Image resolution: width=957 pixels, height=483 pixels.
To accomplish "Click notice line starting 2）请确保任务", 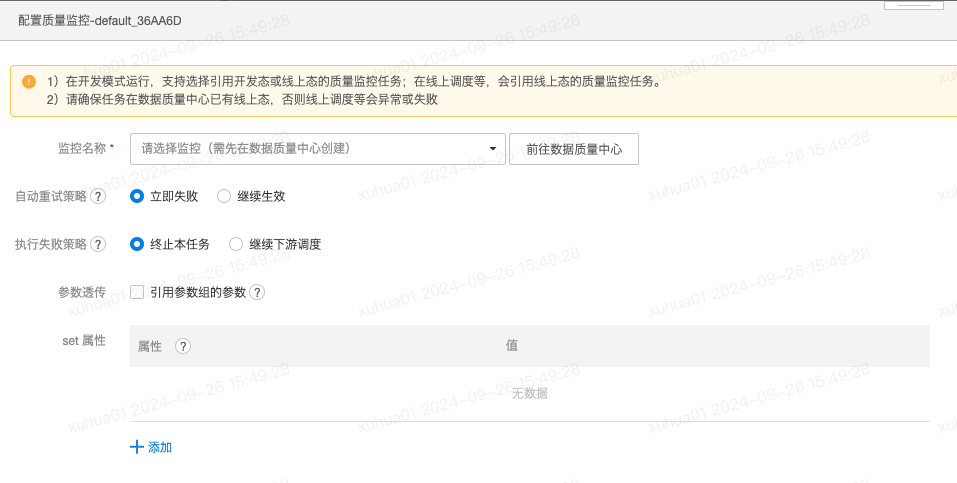I will click(x=242, y=100).
